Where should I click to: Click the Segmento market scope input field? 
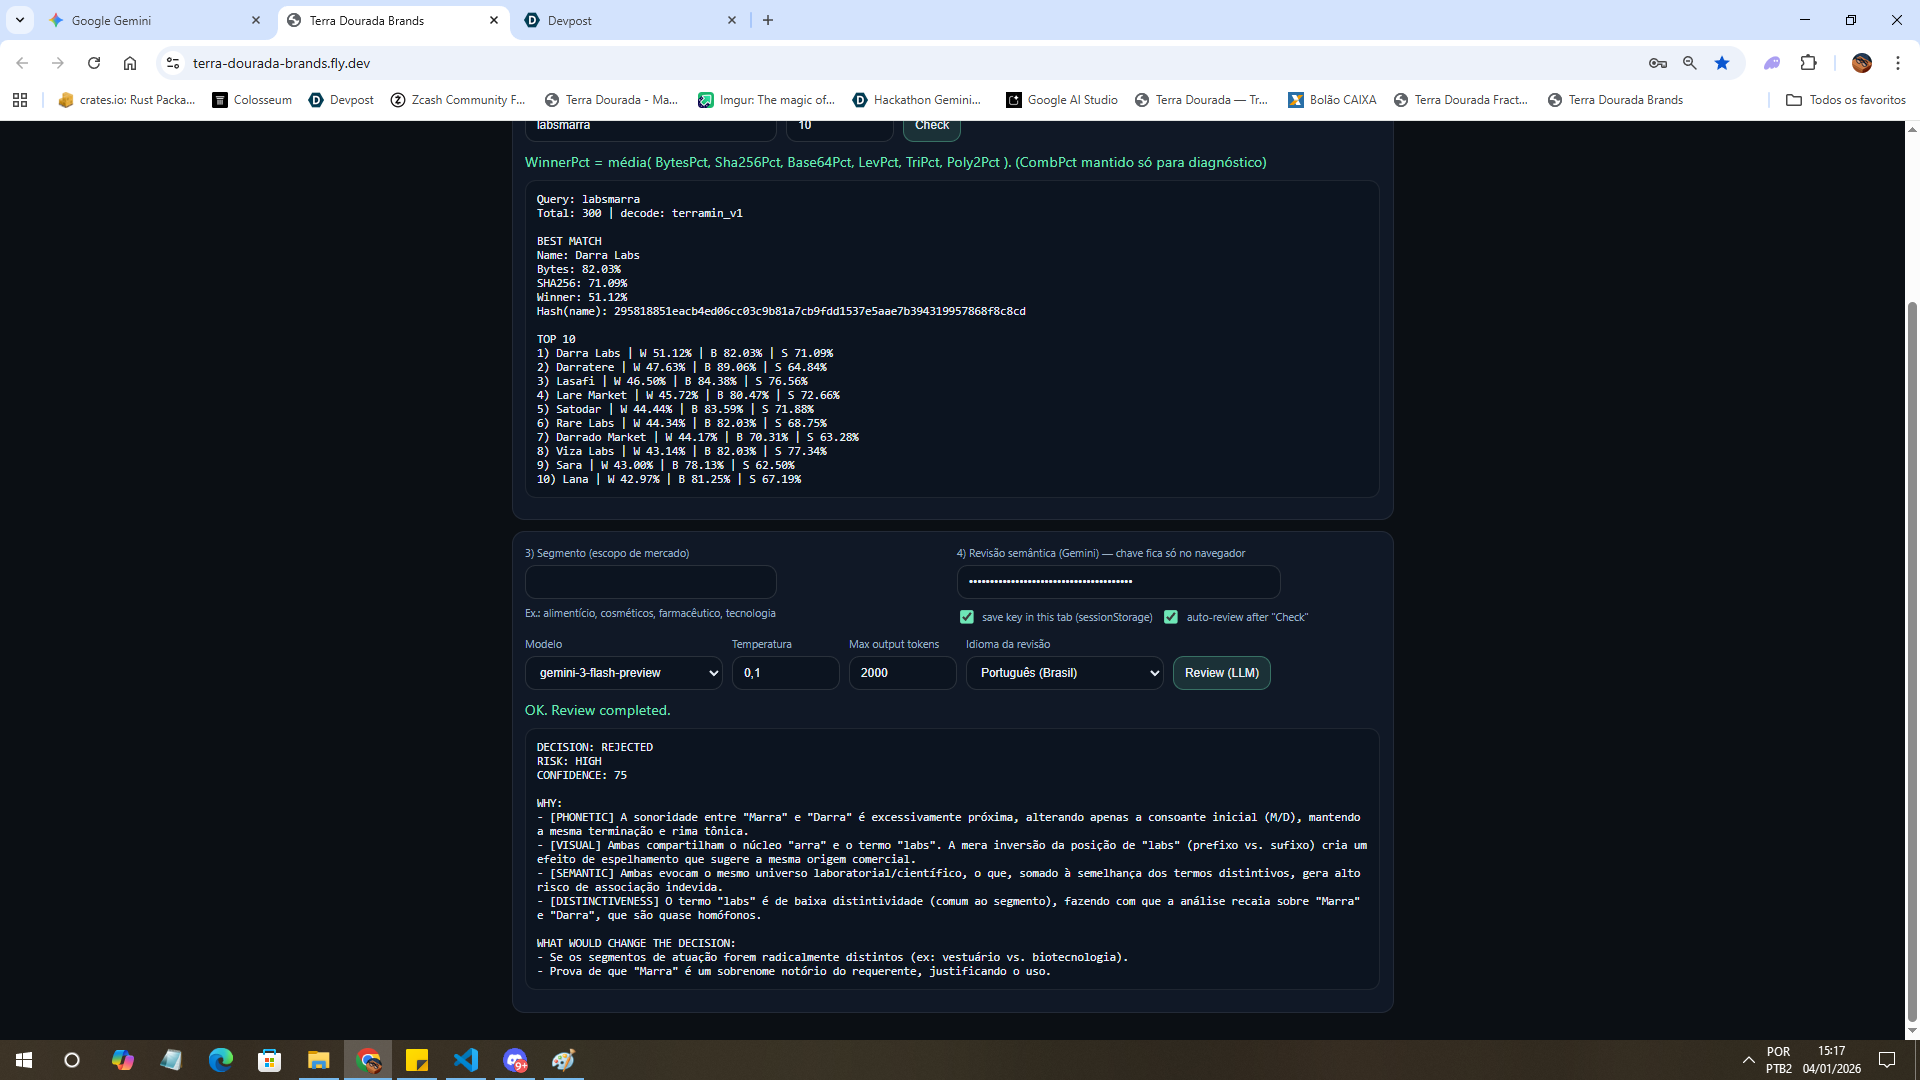pos(650,582)
